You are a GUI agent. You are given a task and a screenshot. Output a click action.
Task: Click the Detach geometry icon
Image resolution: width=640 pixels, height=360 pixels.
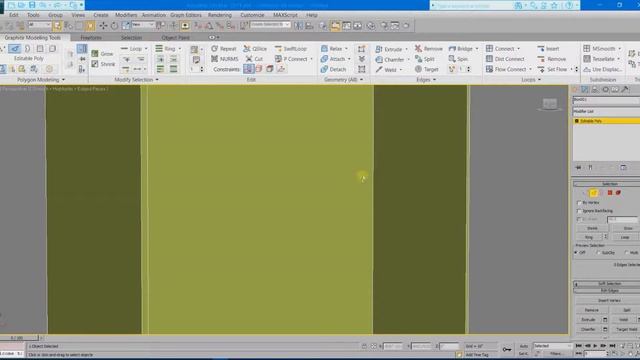[x=324, y=69]
